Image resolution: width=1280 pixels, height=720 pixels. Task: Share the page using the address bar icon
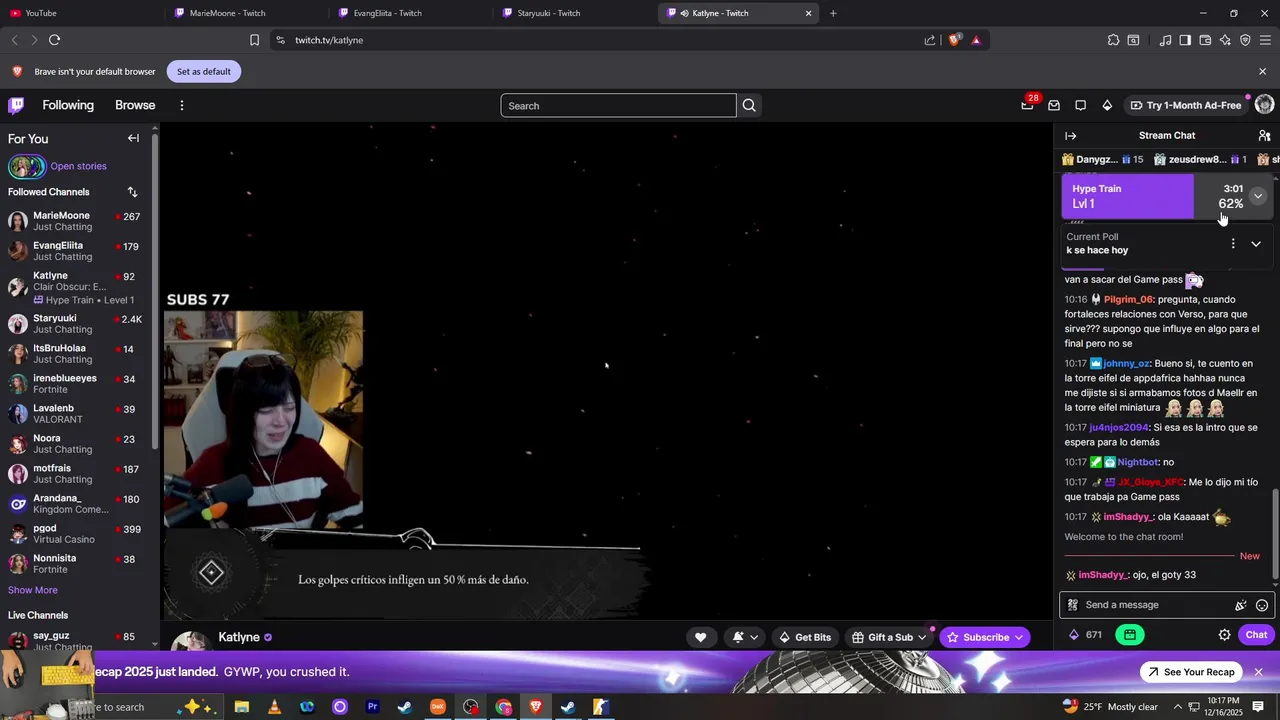click(930, 40)
